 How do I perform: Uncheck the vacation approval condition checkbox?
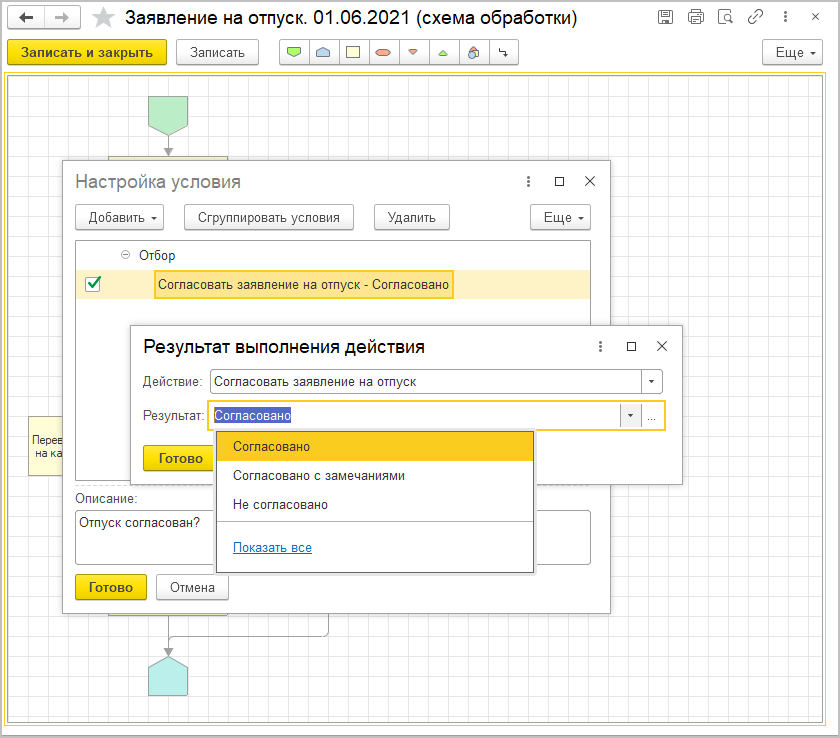click(x=93, y=285)
